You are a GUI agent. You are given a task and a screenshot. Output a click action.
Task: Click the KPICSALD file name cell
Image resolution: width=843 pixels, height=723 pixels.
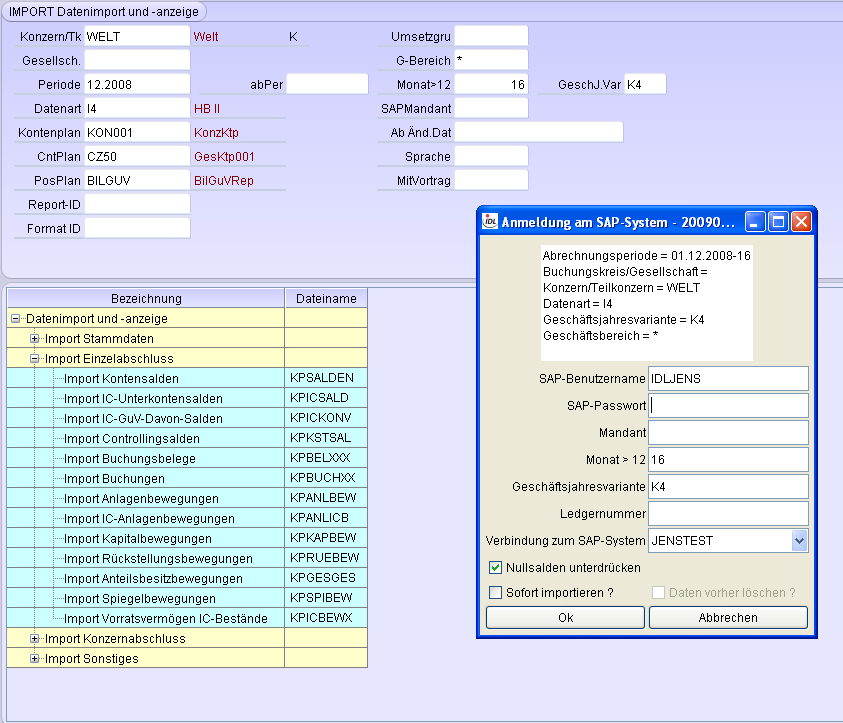pos(326,398)
